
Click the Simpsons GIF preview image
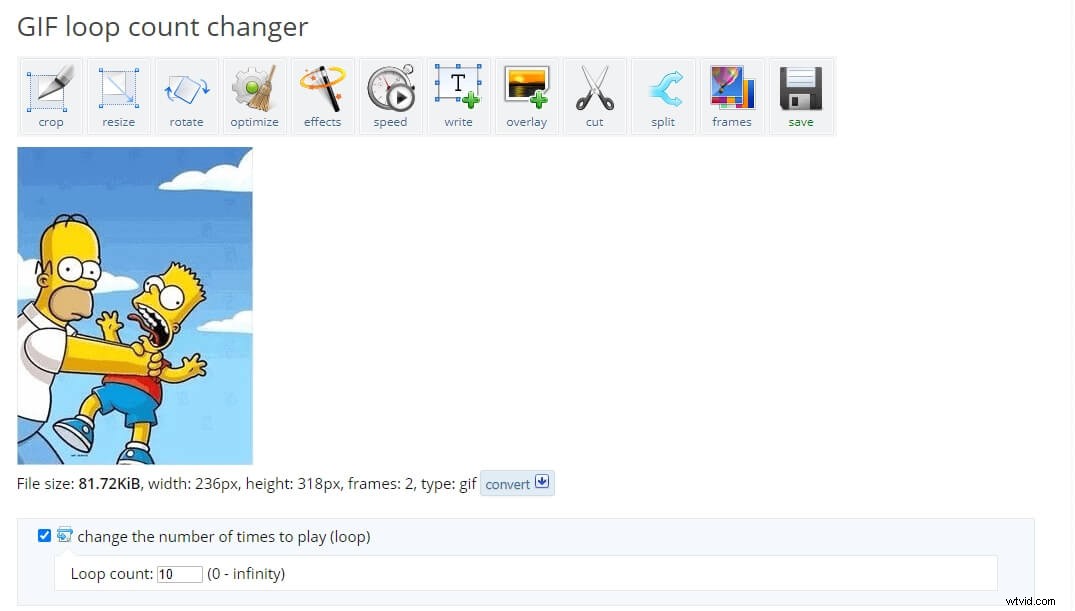point(134,304)
